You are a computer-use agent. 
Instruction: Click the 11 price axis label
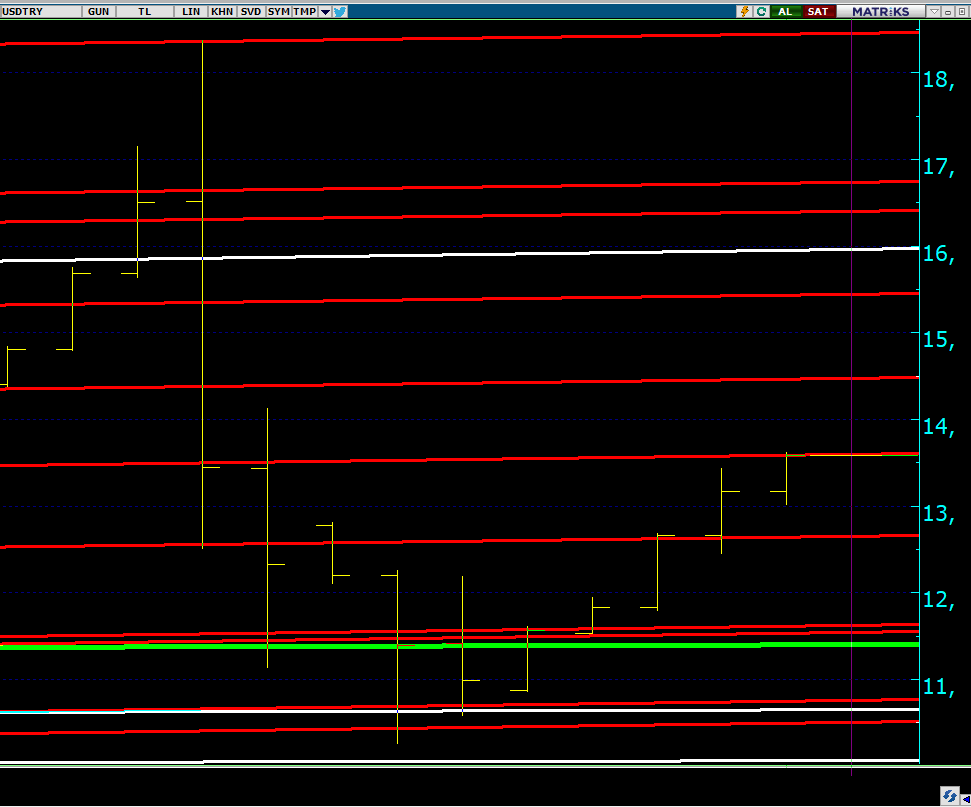[x=939, y=686]
